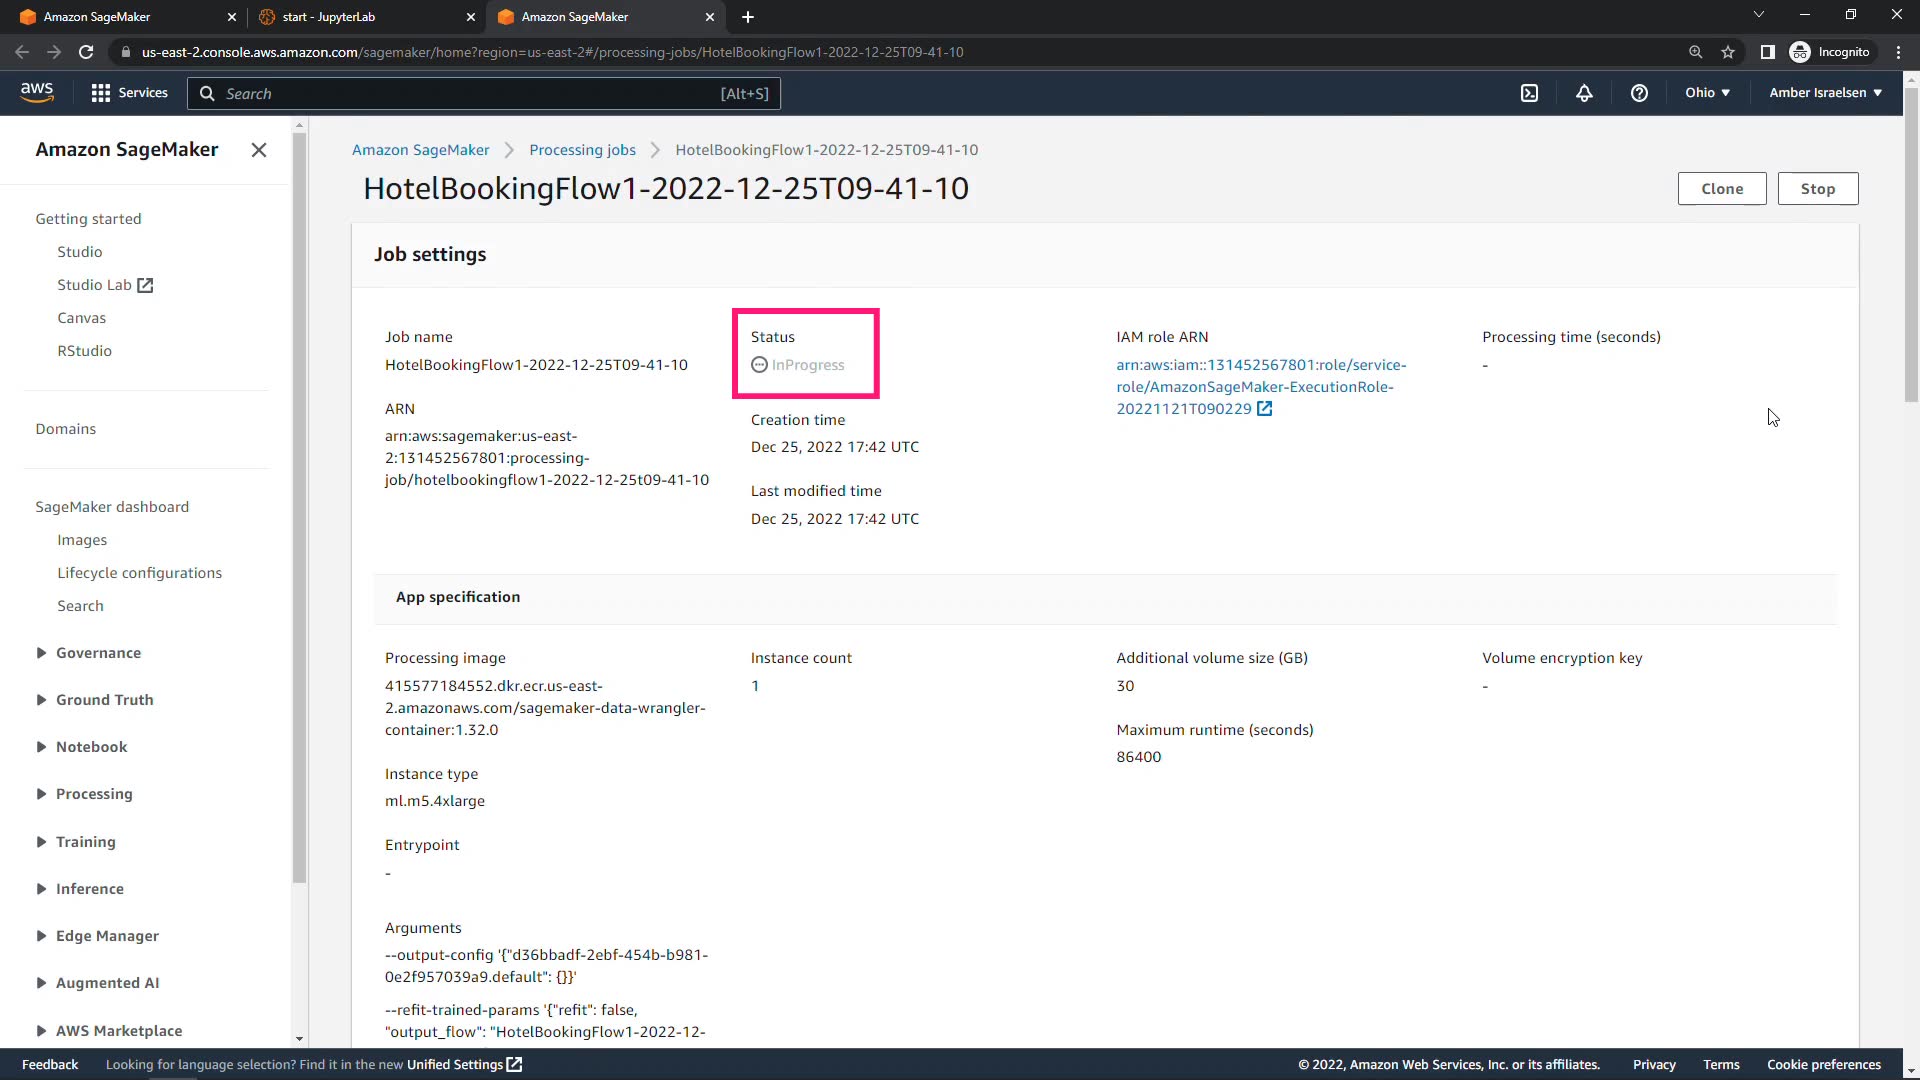Open IAM role external link icon
Viewport: 1920px width, 1080px height.
click(1265, 409)
